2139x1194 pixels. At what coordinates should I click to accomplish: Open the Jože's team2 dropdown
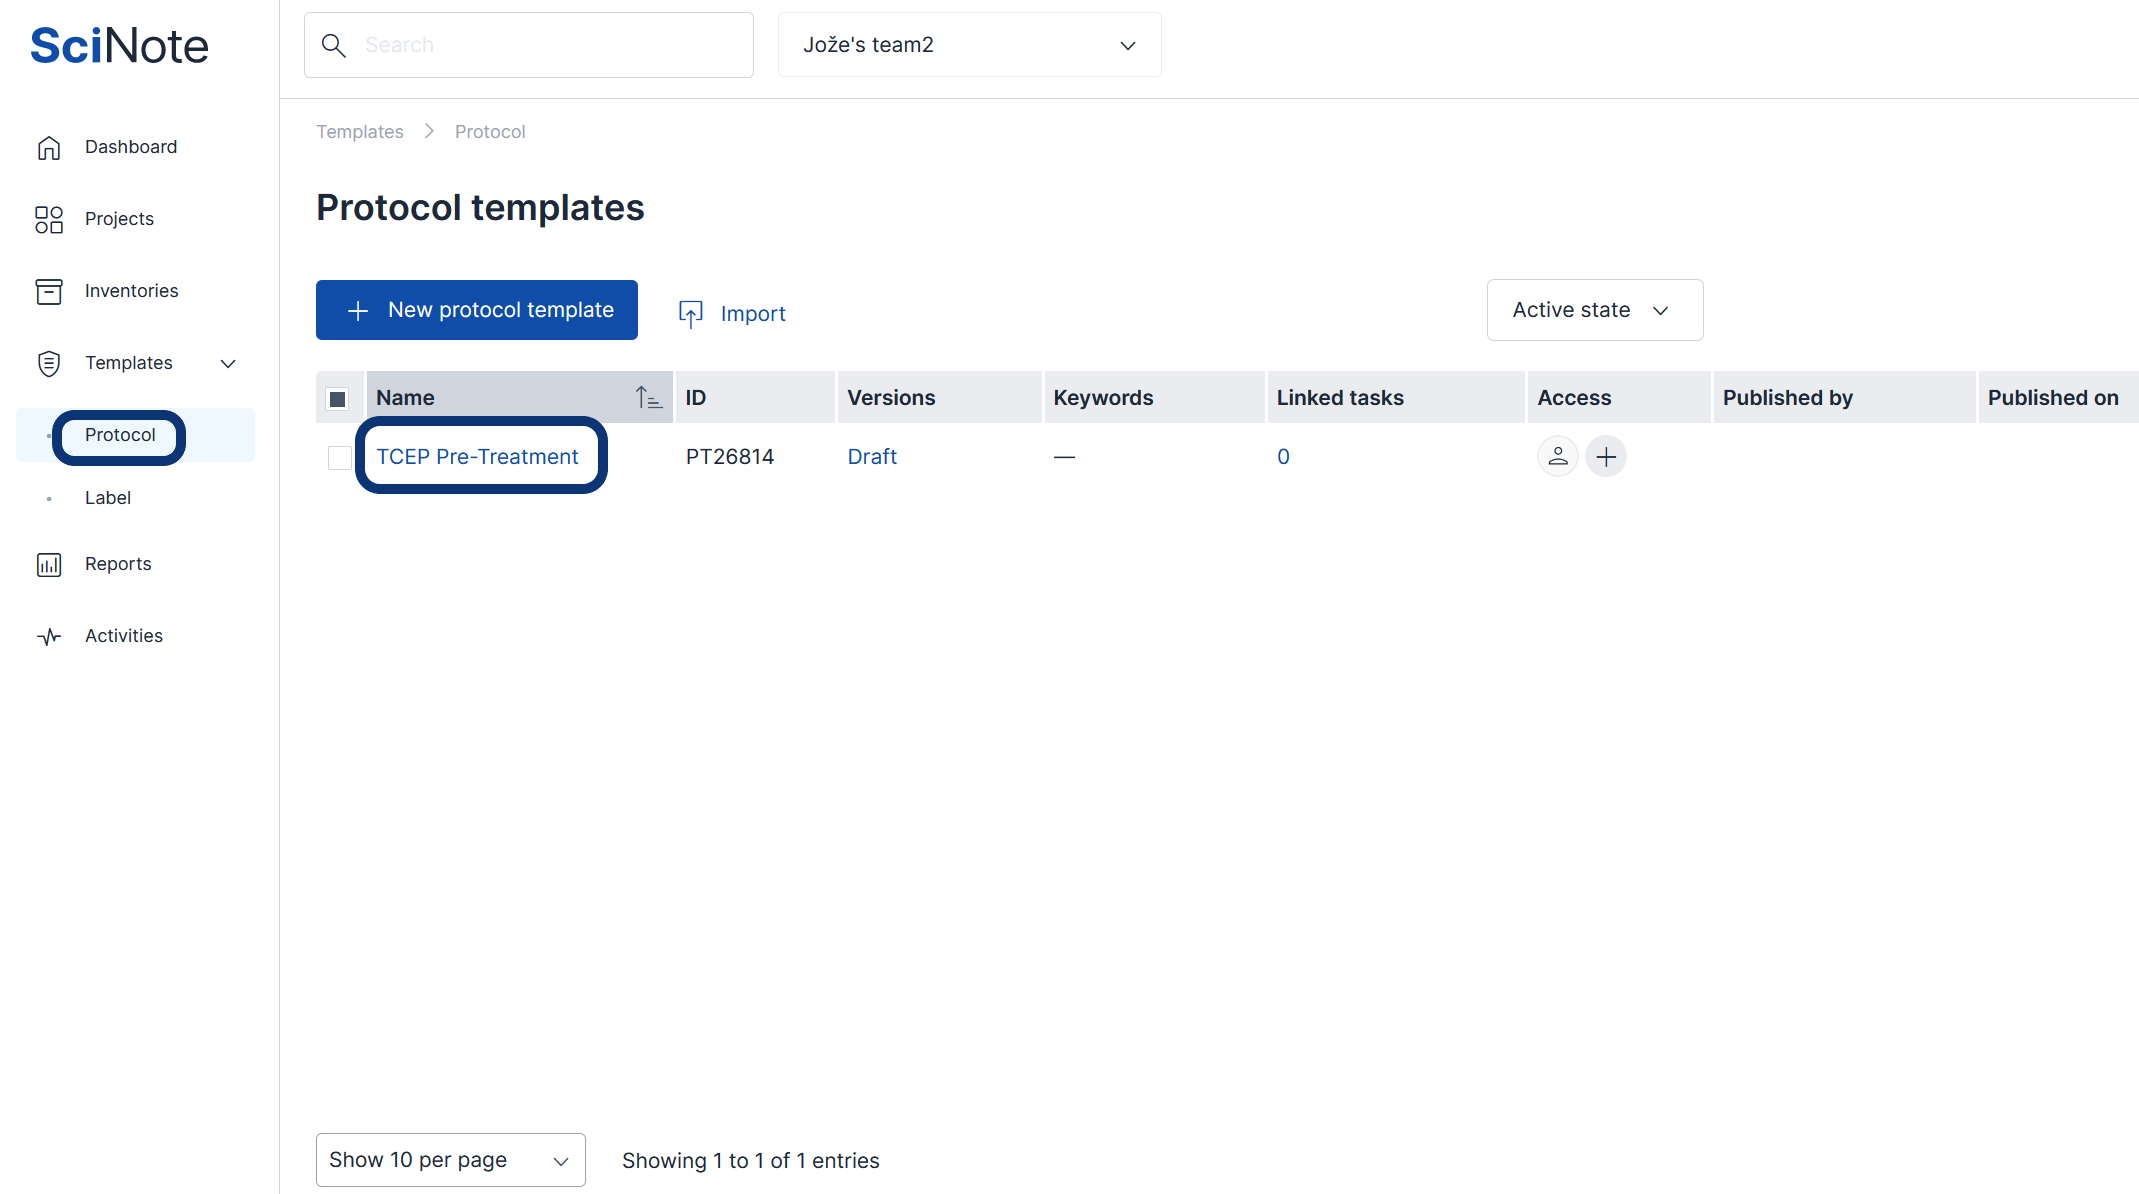(969, 45)
